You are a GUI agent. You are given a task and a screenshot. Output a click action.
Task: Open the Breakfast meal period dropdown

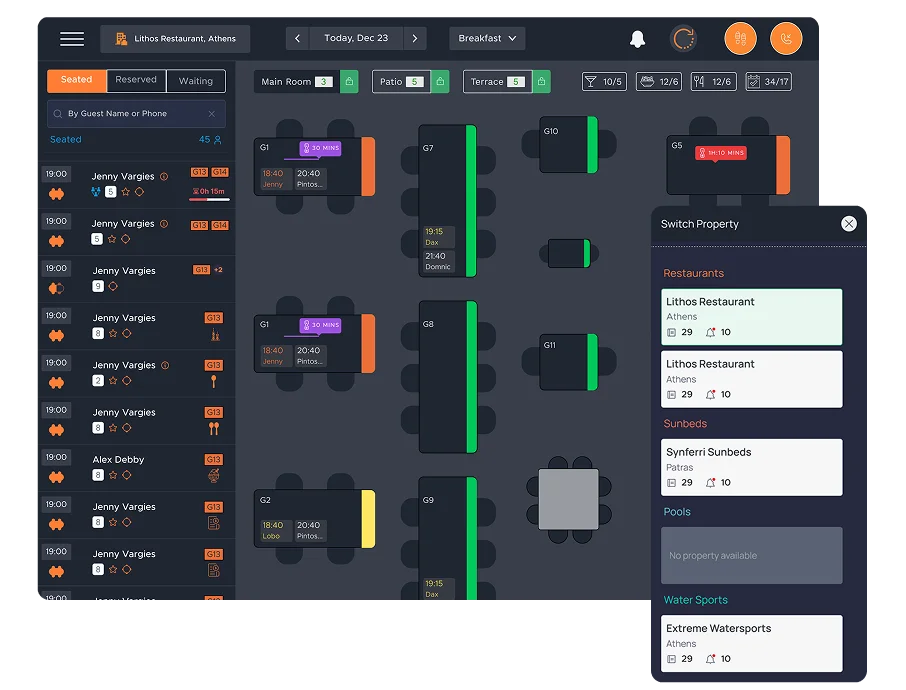(x=487, y=38)
